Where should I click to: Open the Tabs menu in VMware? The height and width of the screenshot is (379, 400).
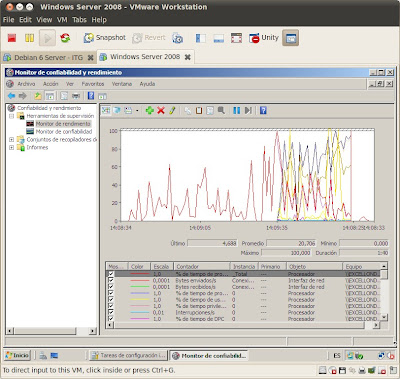[x=79, y=20]
